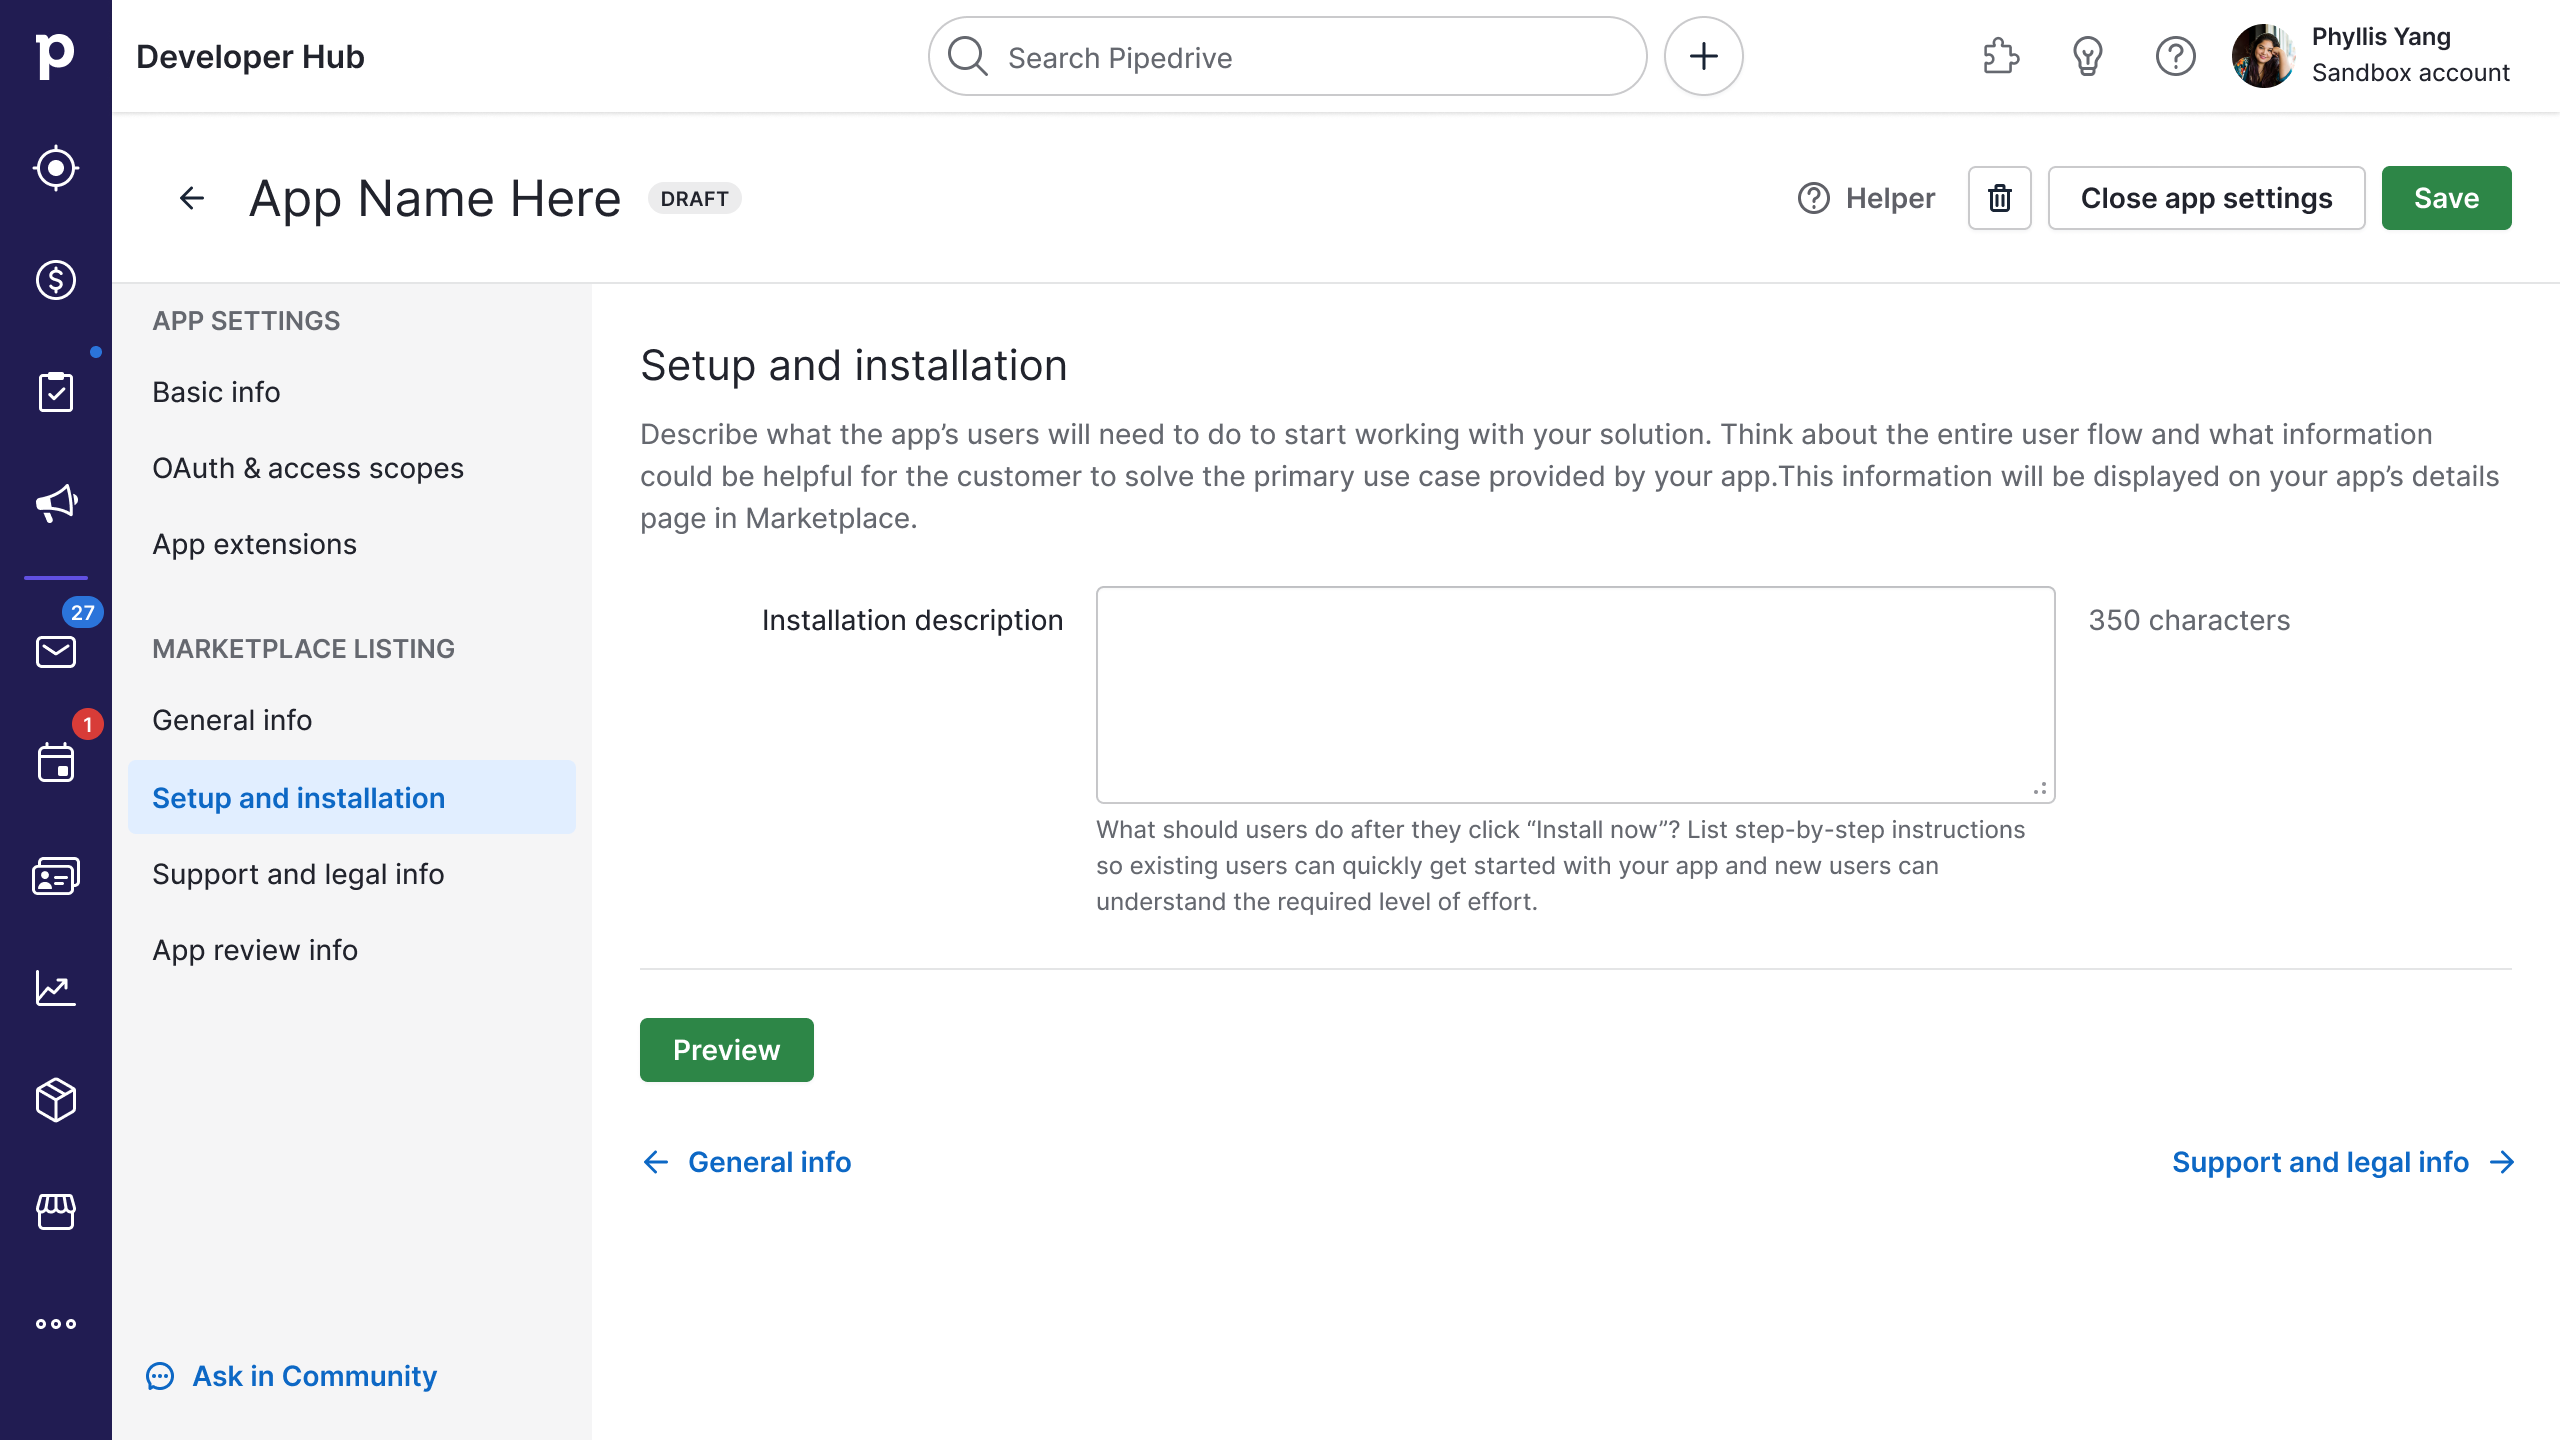
Task: Click the dollar sign icon in sidebar
Action: tap(56, 280)
